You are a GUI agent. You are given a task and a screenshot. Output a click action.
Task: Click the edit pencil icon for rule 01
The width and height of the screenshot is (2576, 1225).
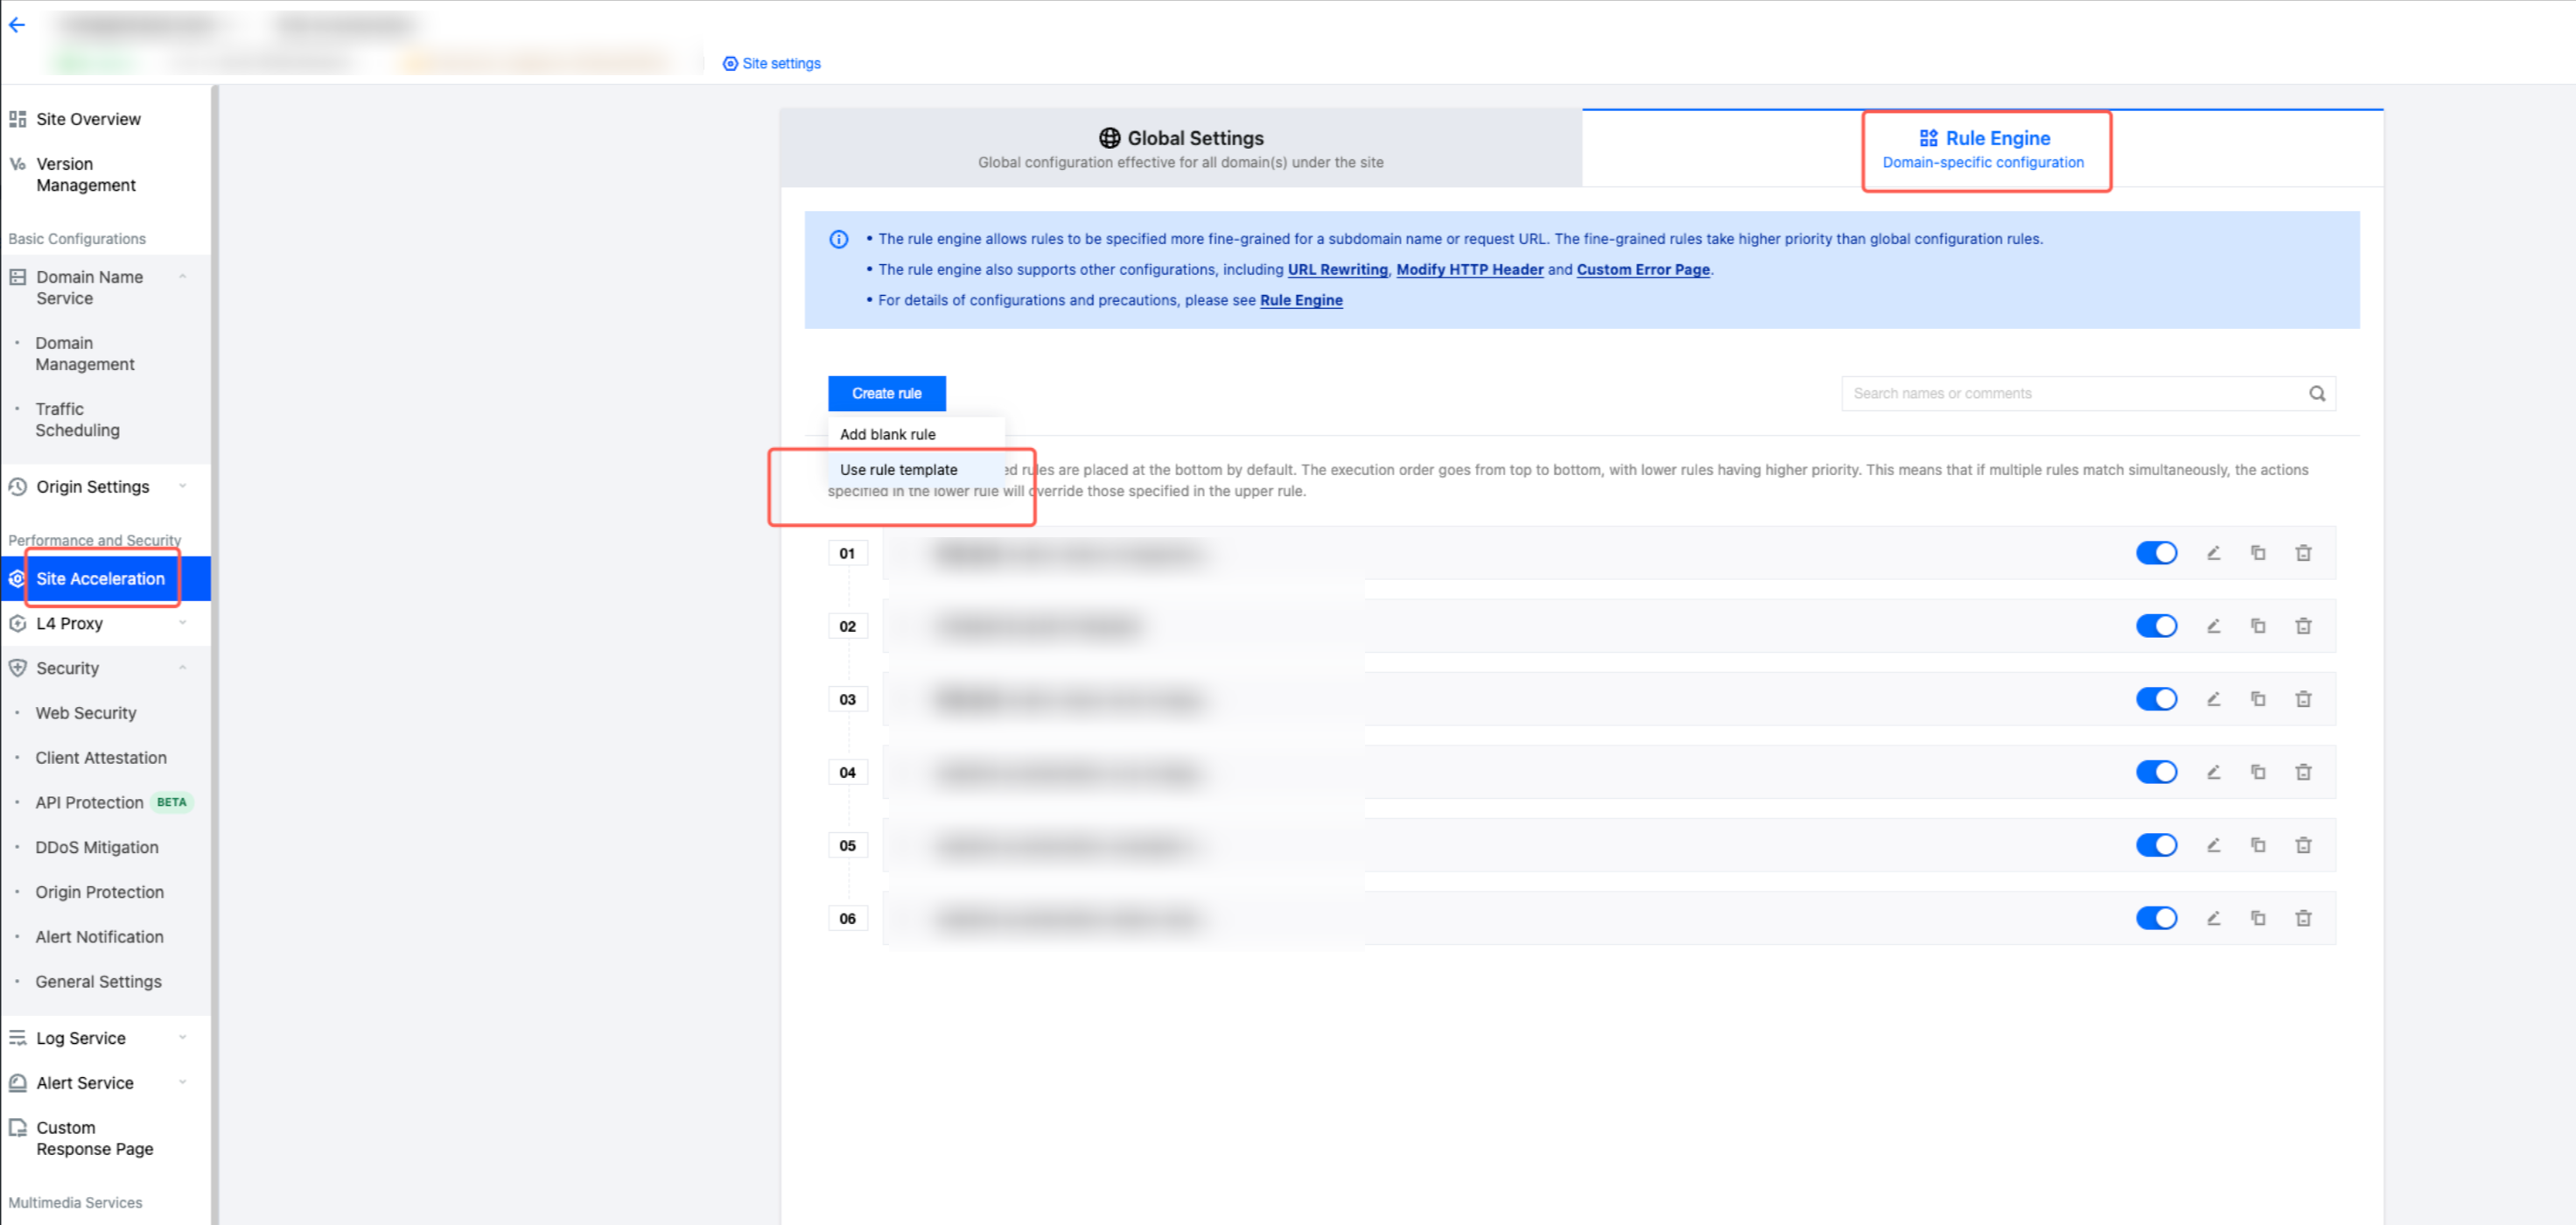[x=2213, y=553]
